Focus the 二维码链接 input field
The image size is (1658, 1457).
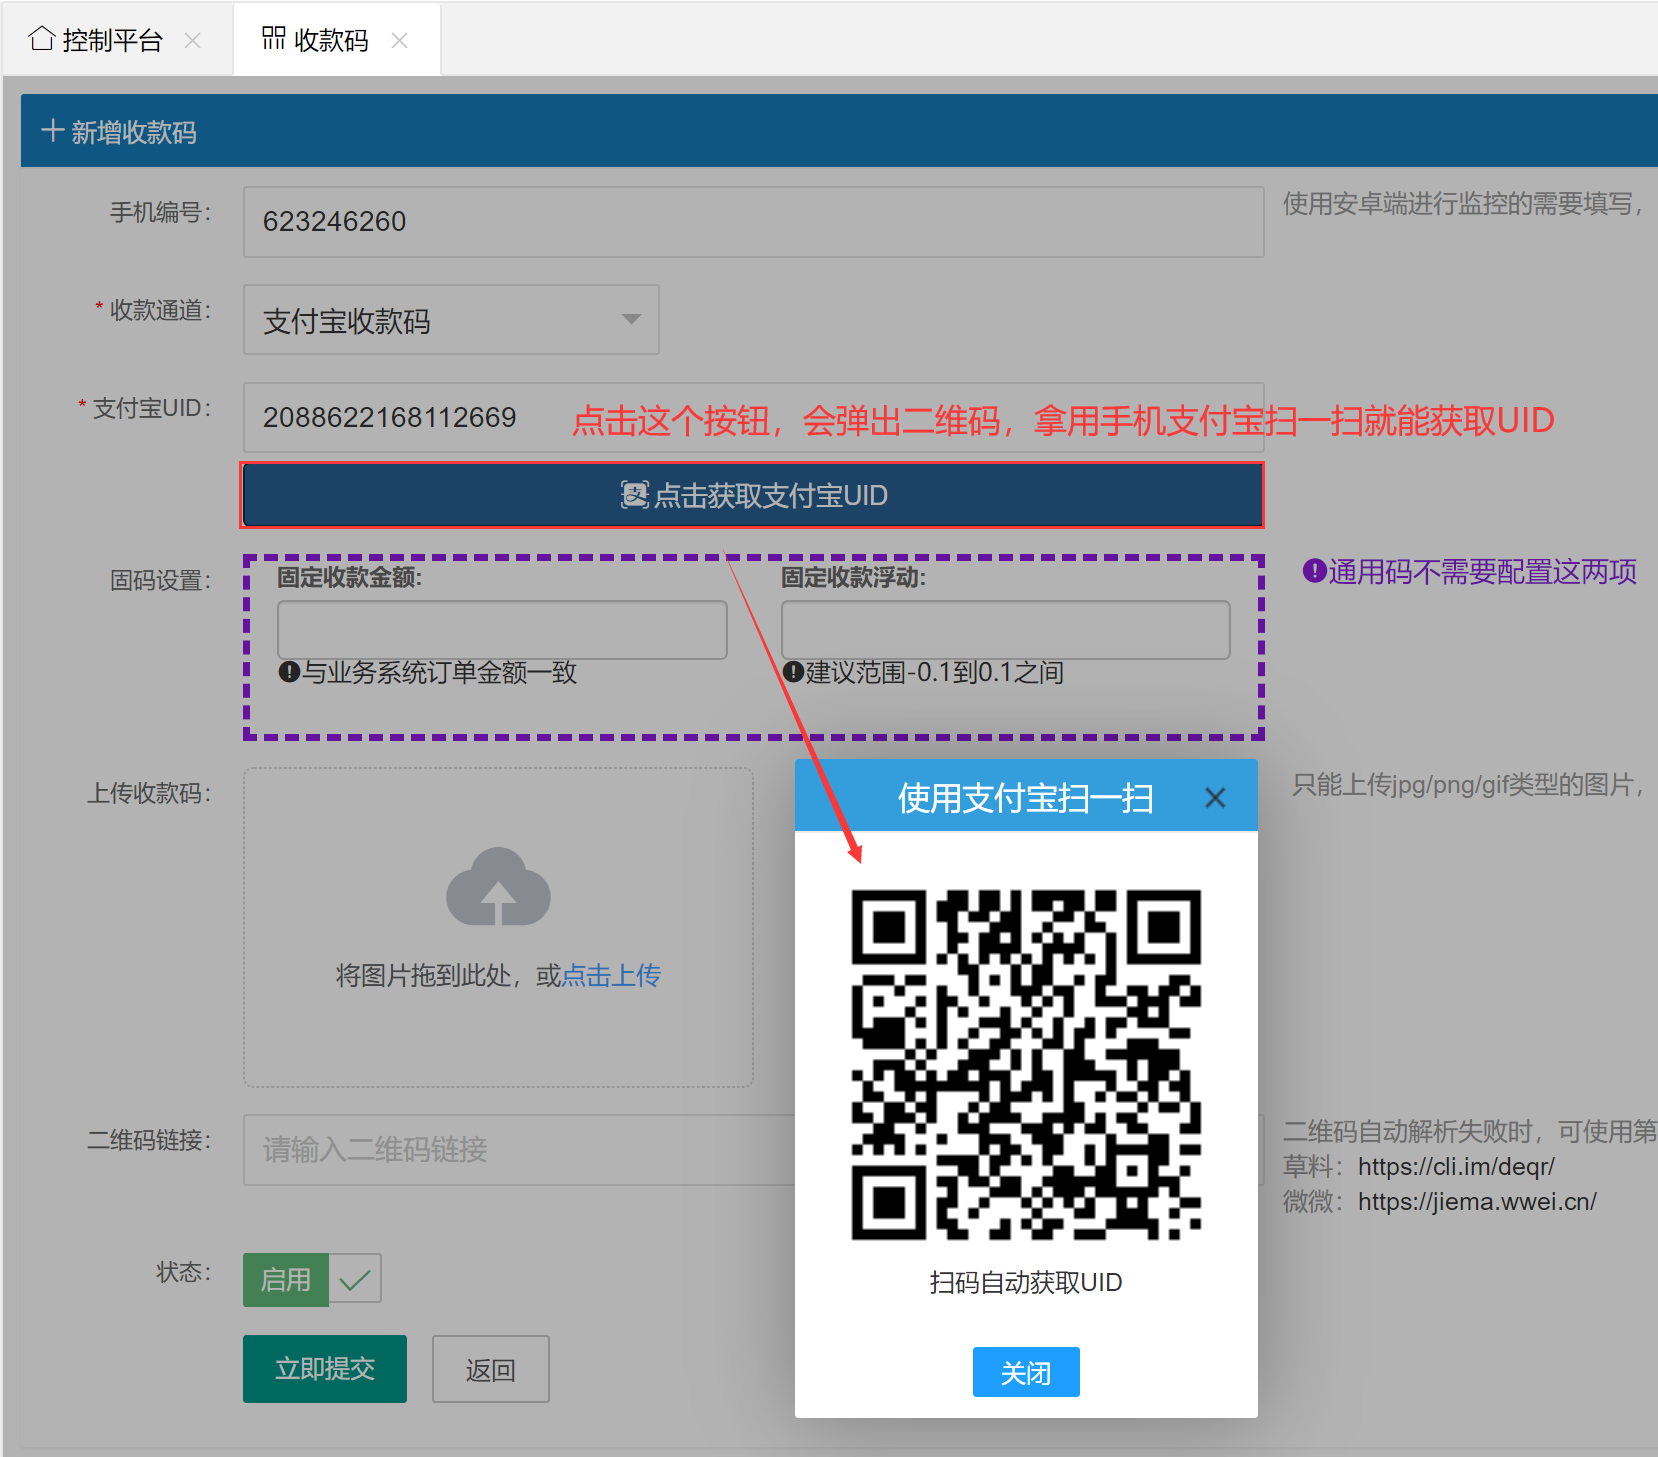click(x=753, y=1150)
